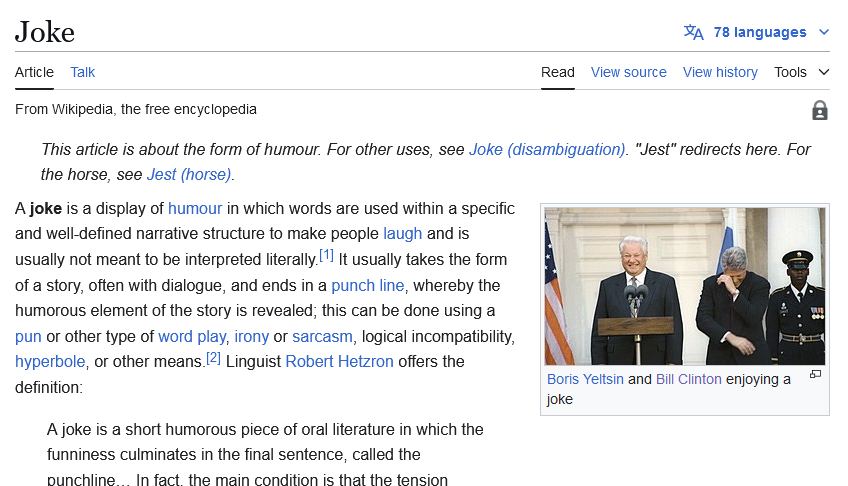848x486 pixels.
Task: Follow the Joke (disambiguation) link
Action: pyautogui.click(x=547, y=149)
